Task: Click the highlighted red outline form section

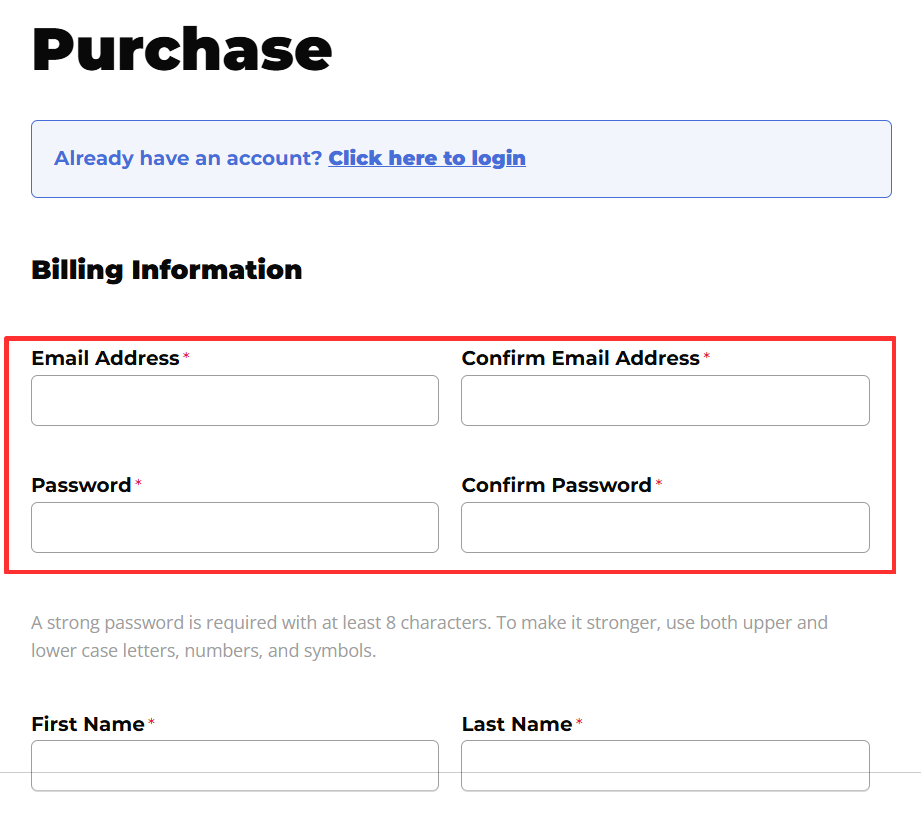Action: 460,448
